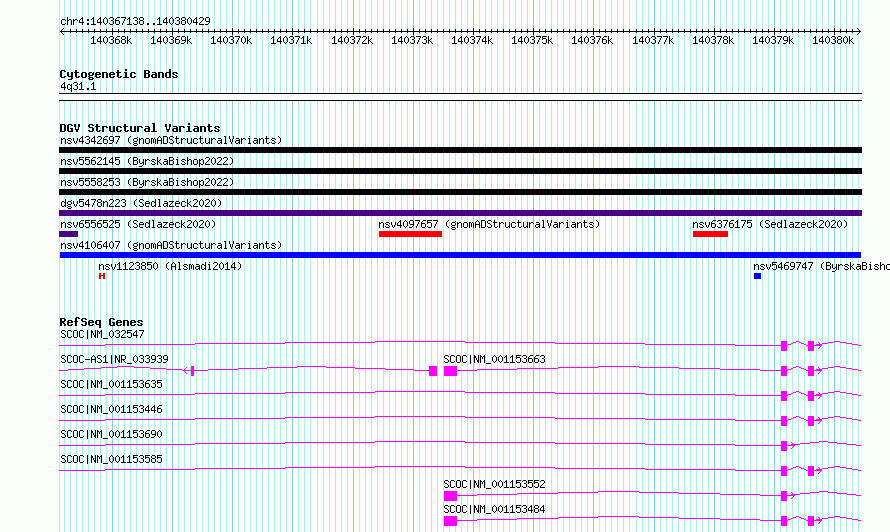Click nsv1123850 (Alsmadi2014) label
Viewport: 890px width, 532px height.
click(x=170, y=266)
